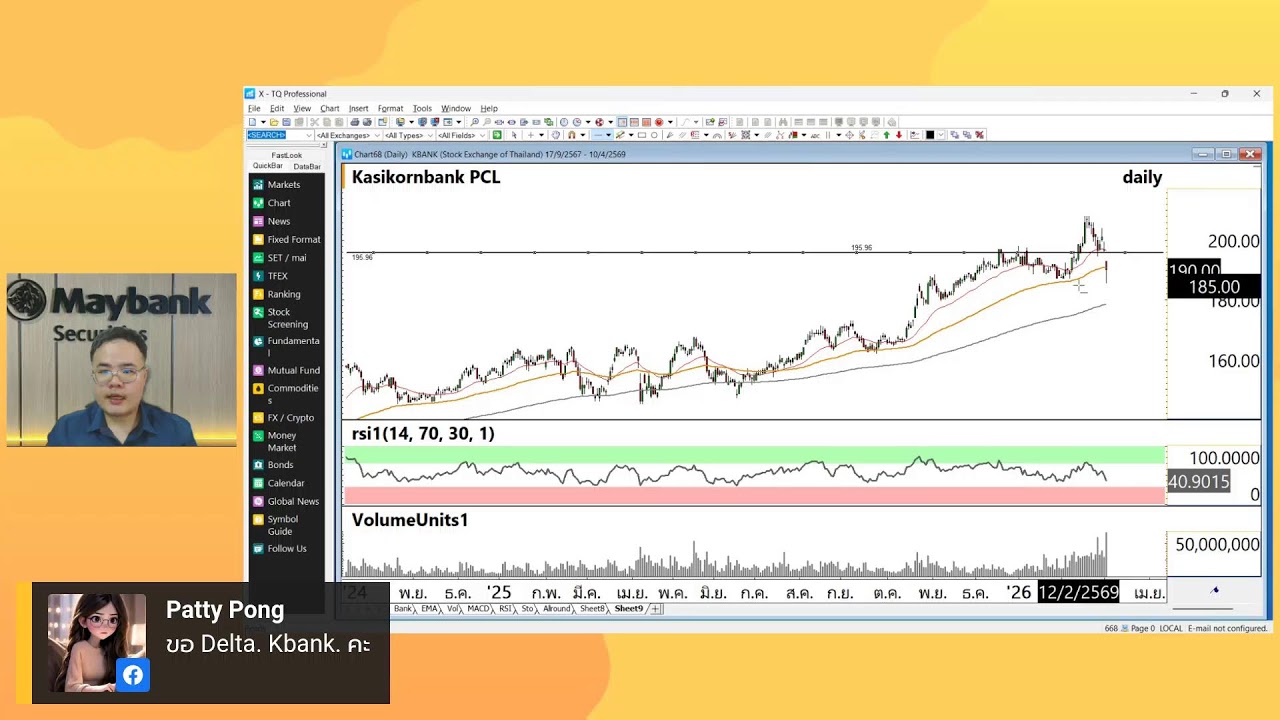Open Follow Us in the sidebar
The image size is (1280, 720).
[x=286, y=549]
